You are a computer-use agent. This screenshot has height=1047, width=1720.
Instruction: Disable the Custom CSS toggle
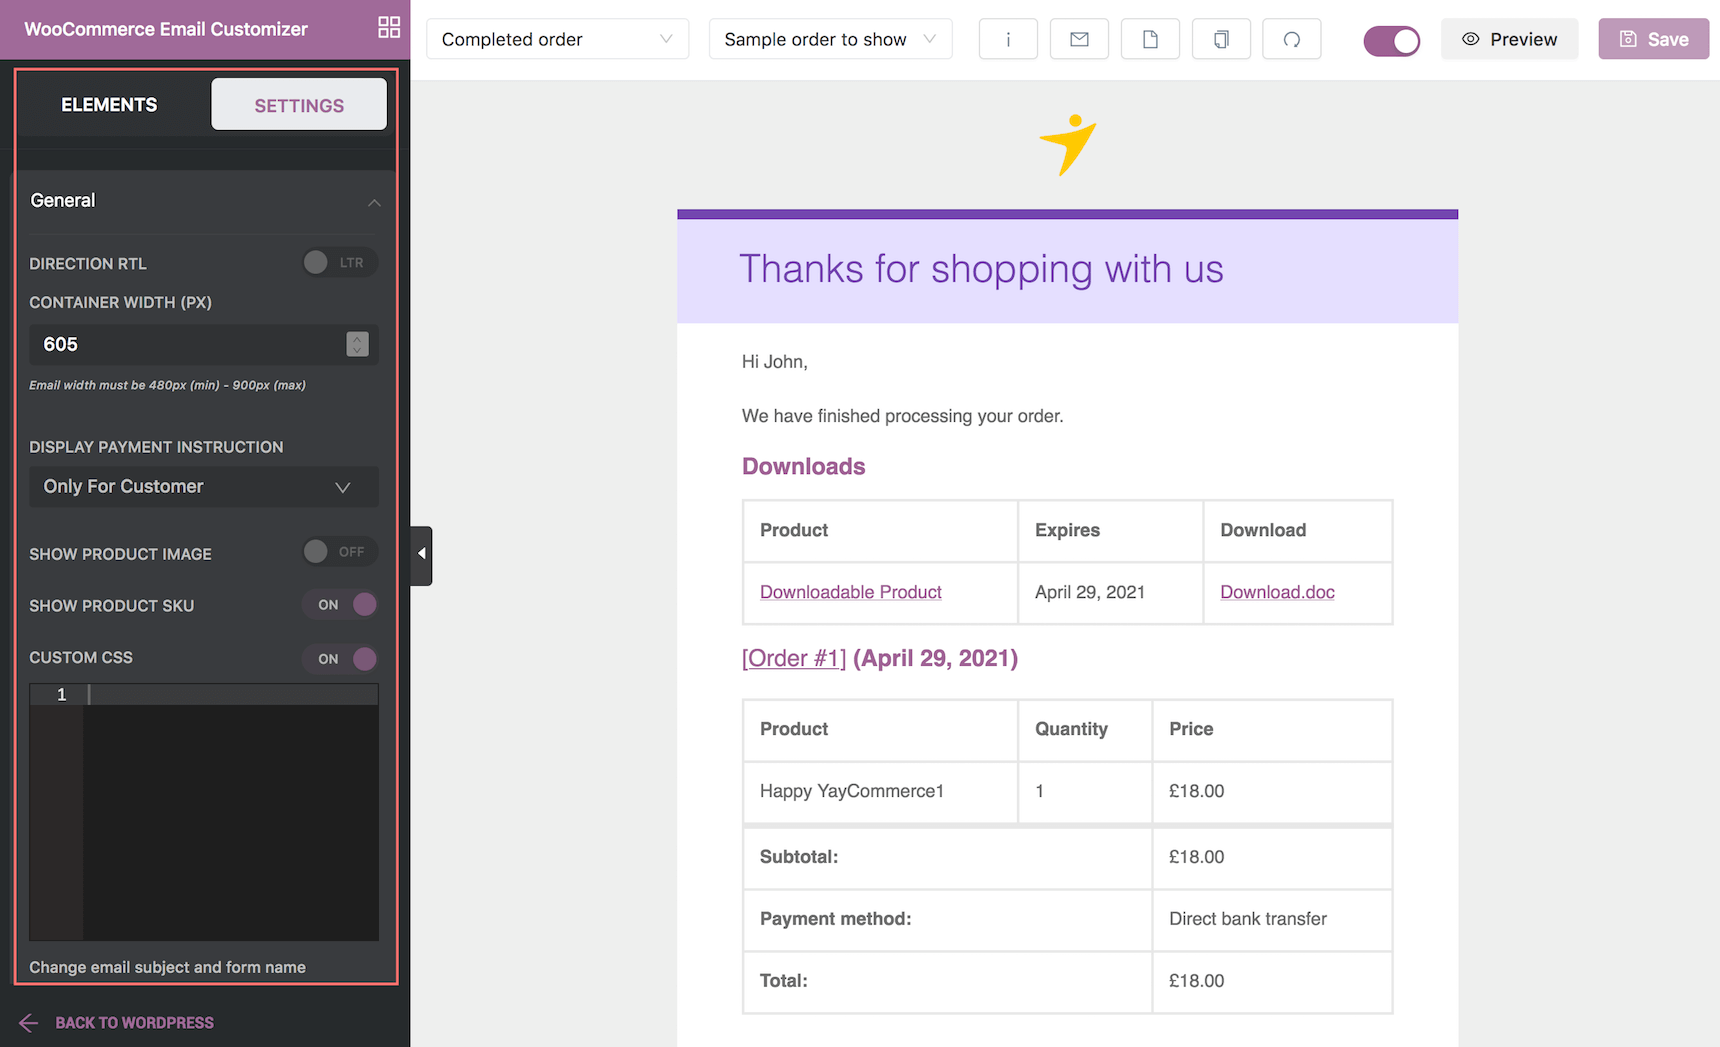(340, 659)
